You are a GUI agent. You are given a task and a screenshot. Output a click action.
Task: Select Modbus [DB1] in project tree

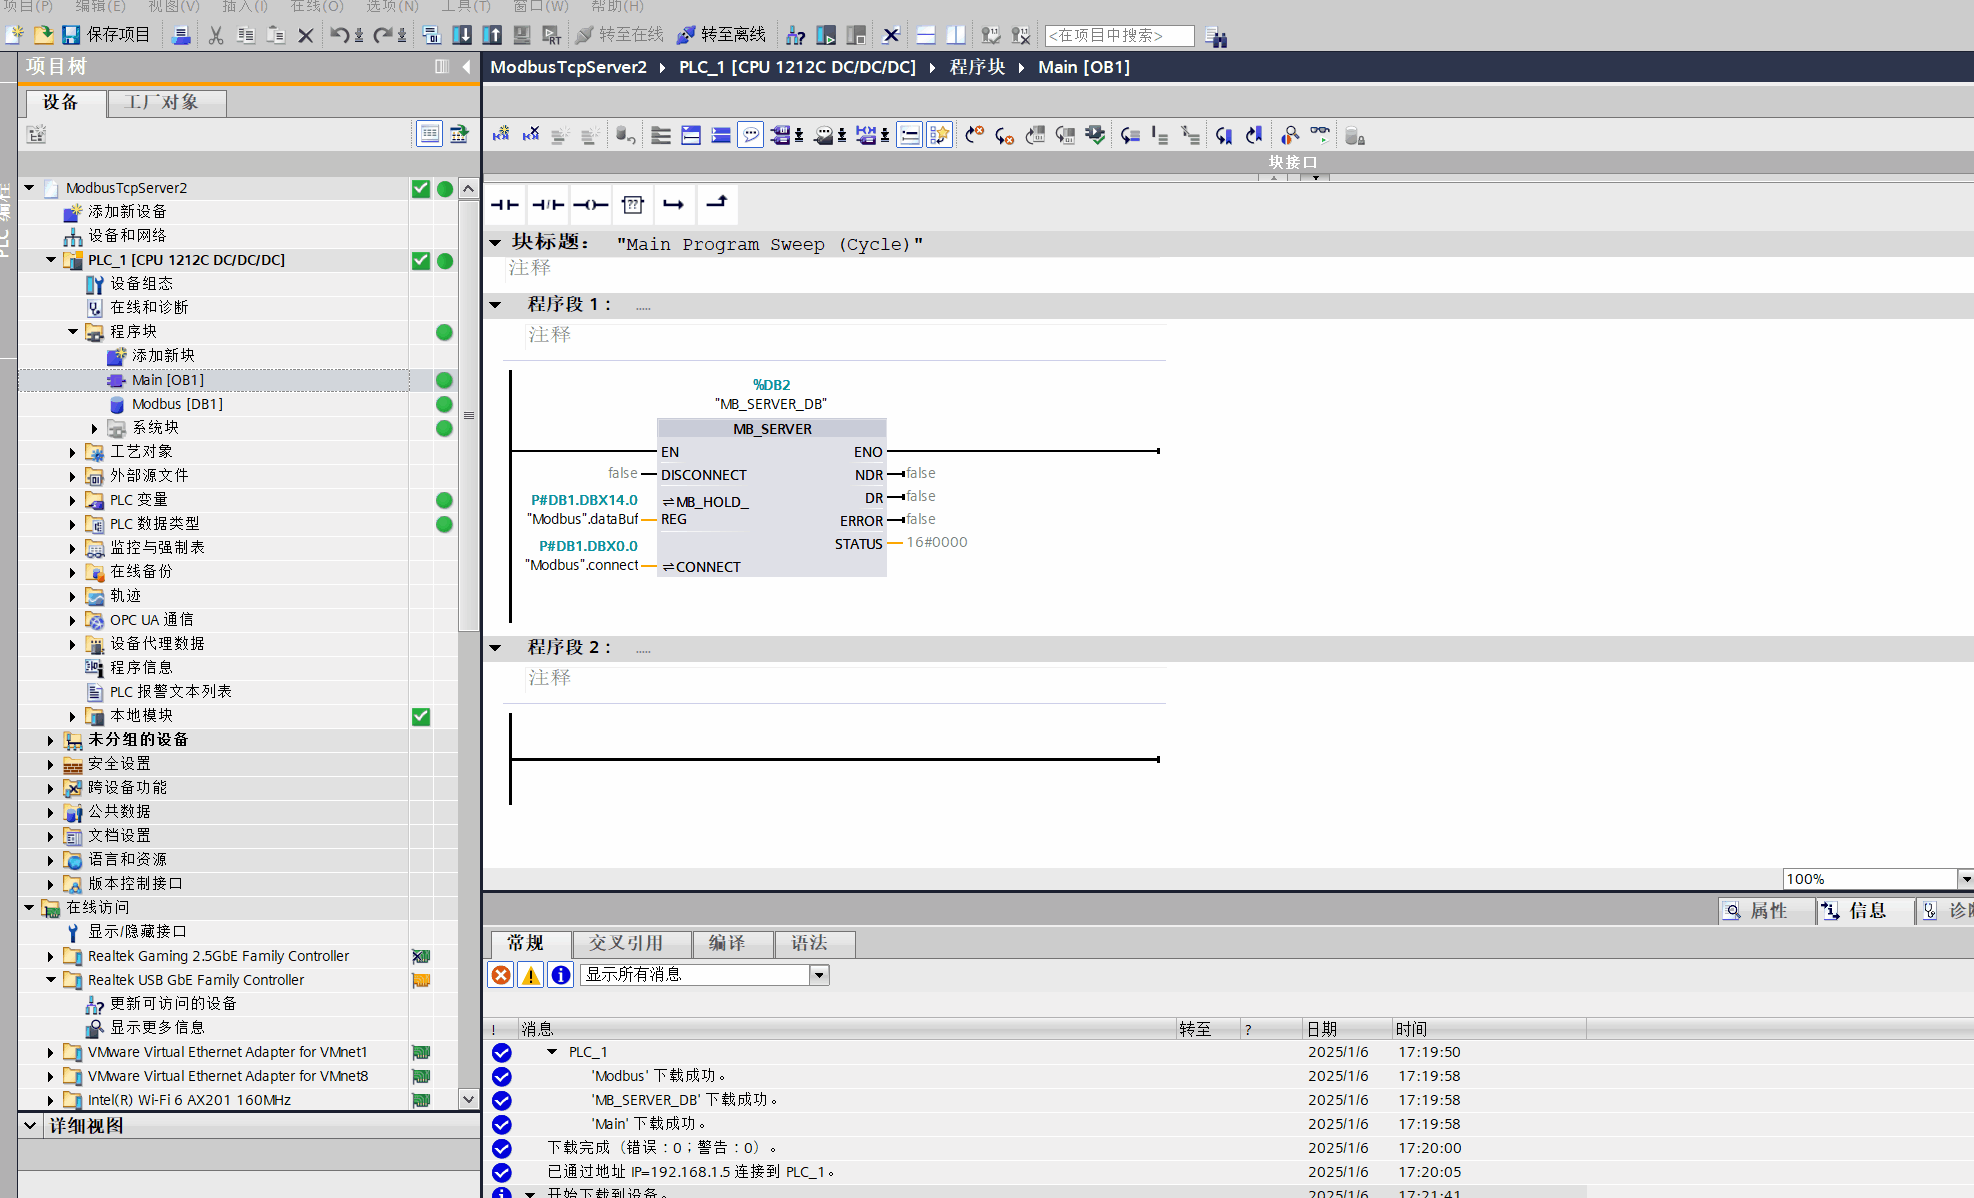coord(177,404)
